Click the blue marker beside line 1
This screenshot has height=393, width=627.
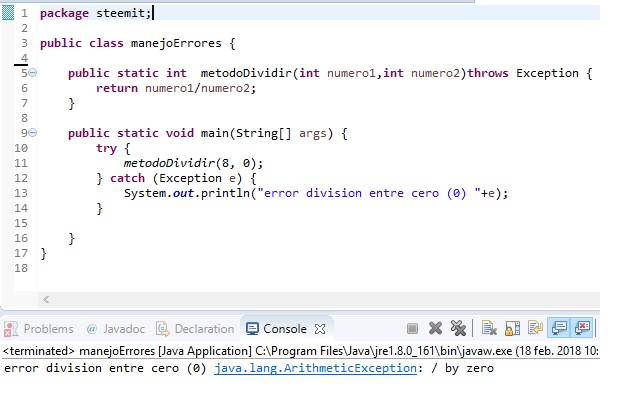[8, 12]
